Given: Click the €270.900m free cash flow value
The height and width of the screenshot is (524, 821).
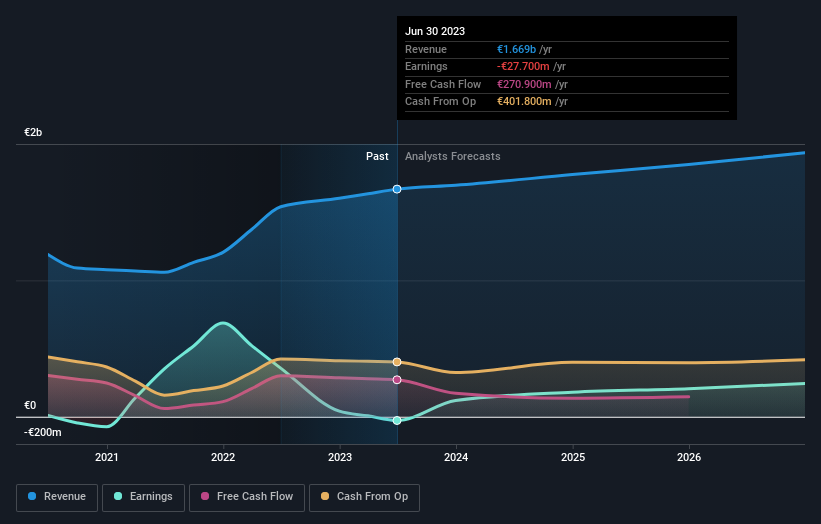Looking at the screenshot, I should [x=524, y=84].
